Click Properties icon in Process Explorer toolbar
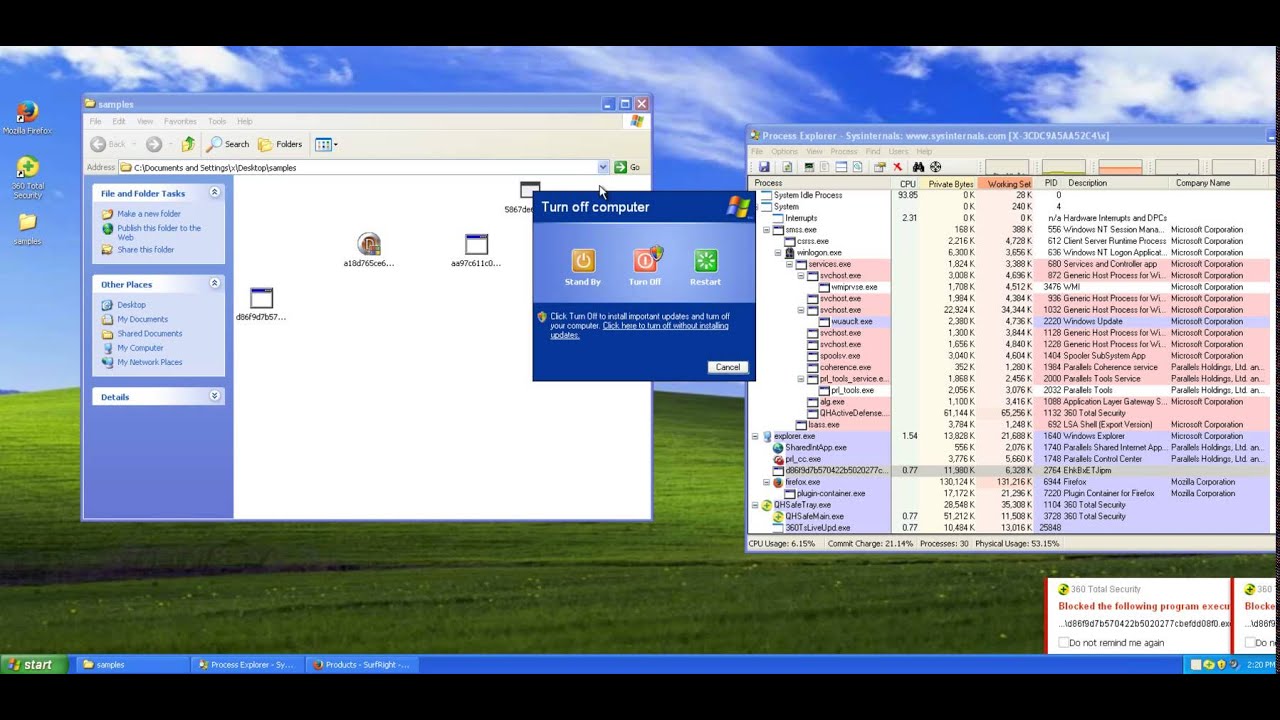The image size is (1280, 720). 880,167
